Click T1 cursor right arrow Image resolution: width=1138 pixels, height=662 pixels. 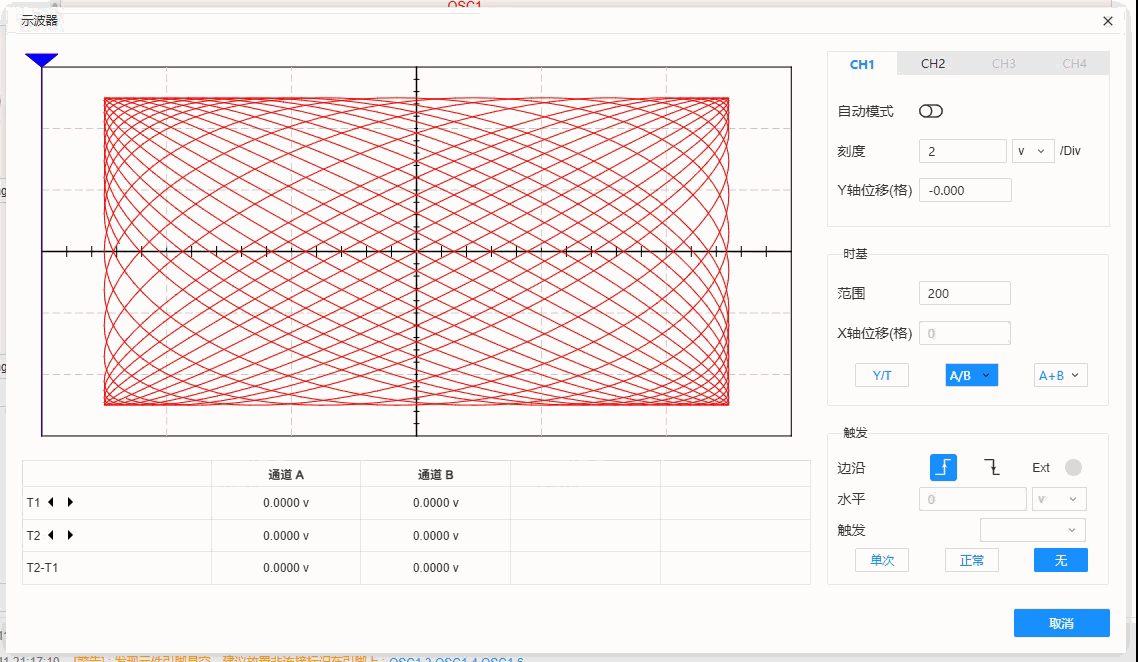coord(70,503)
